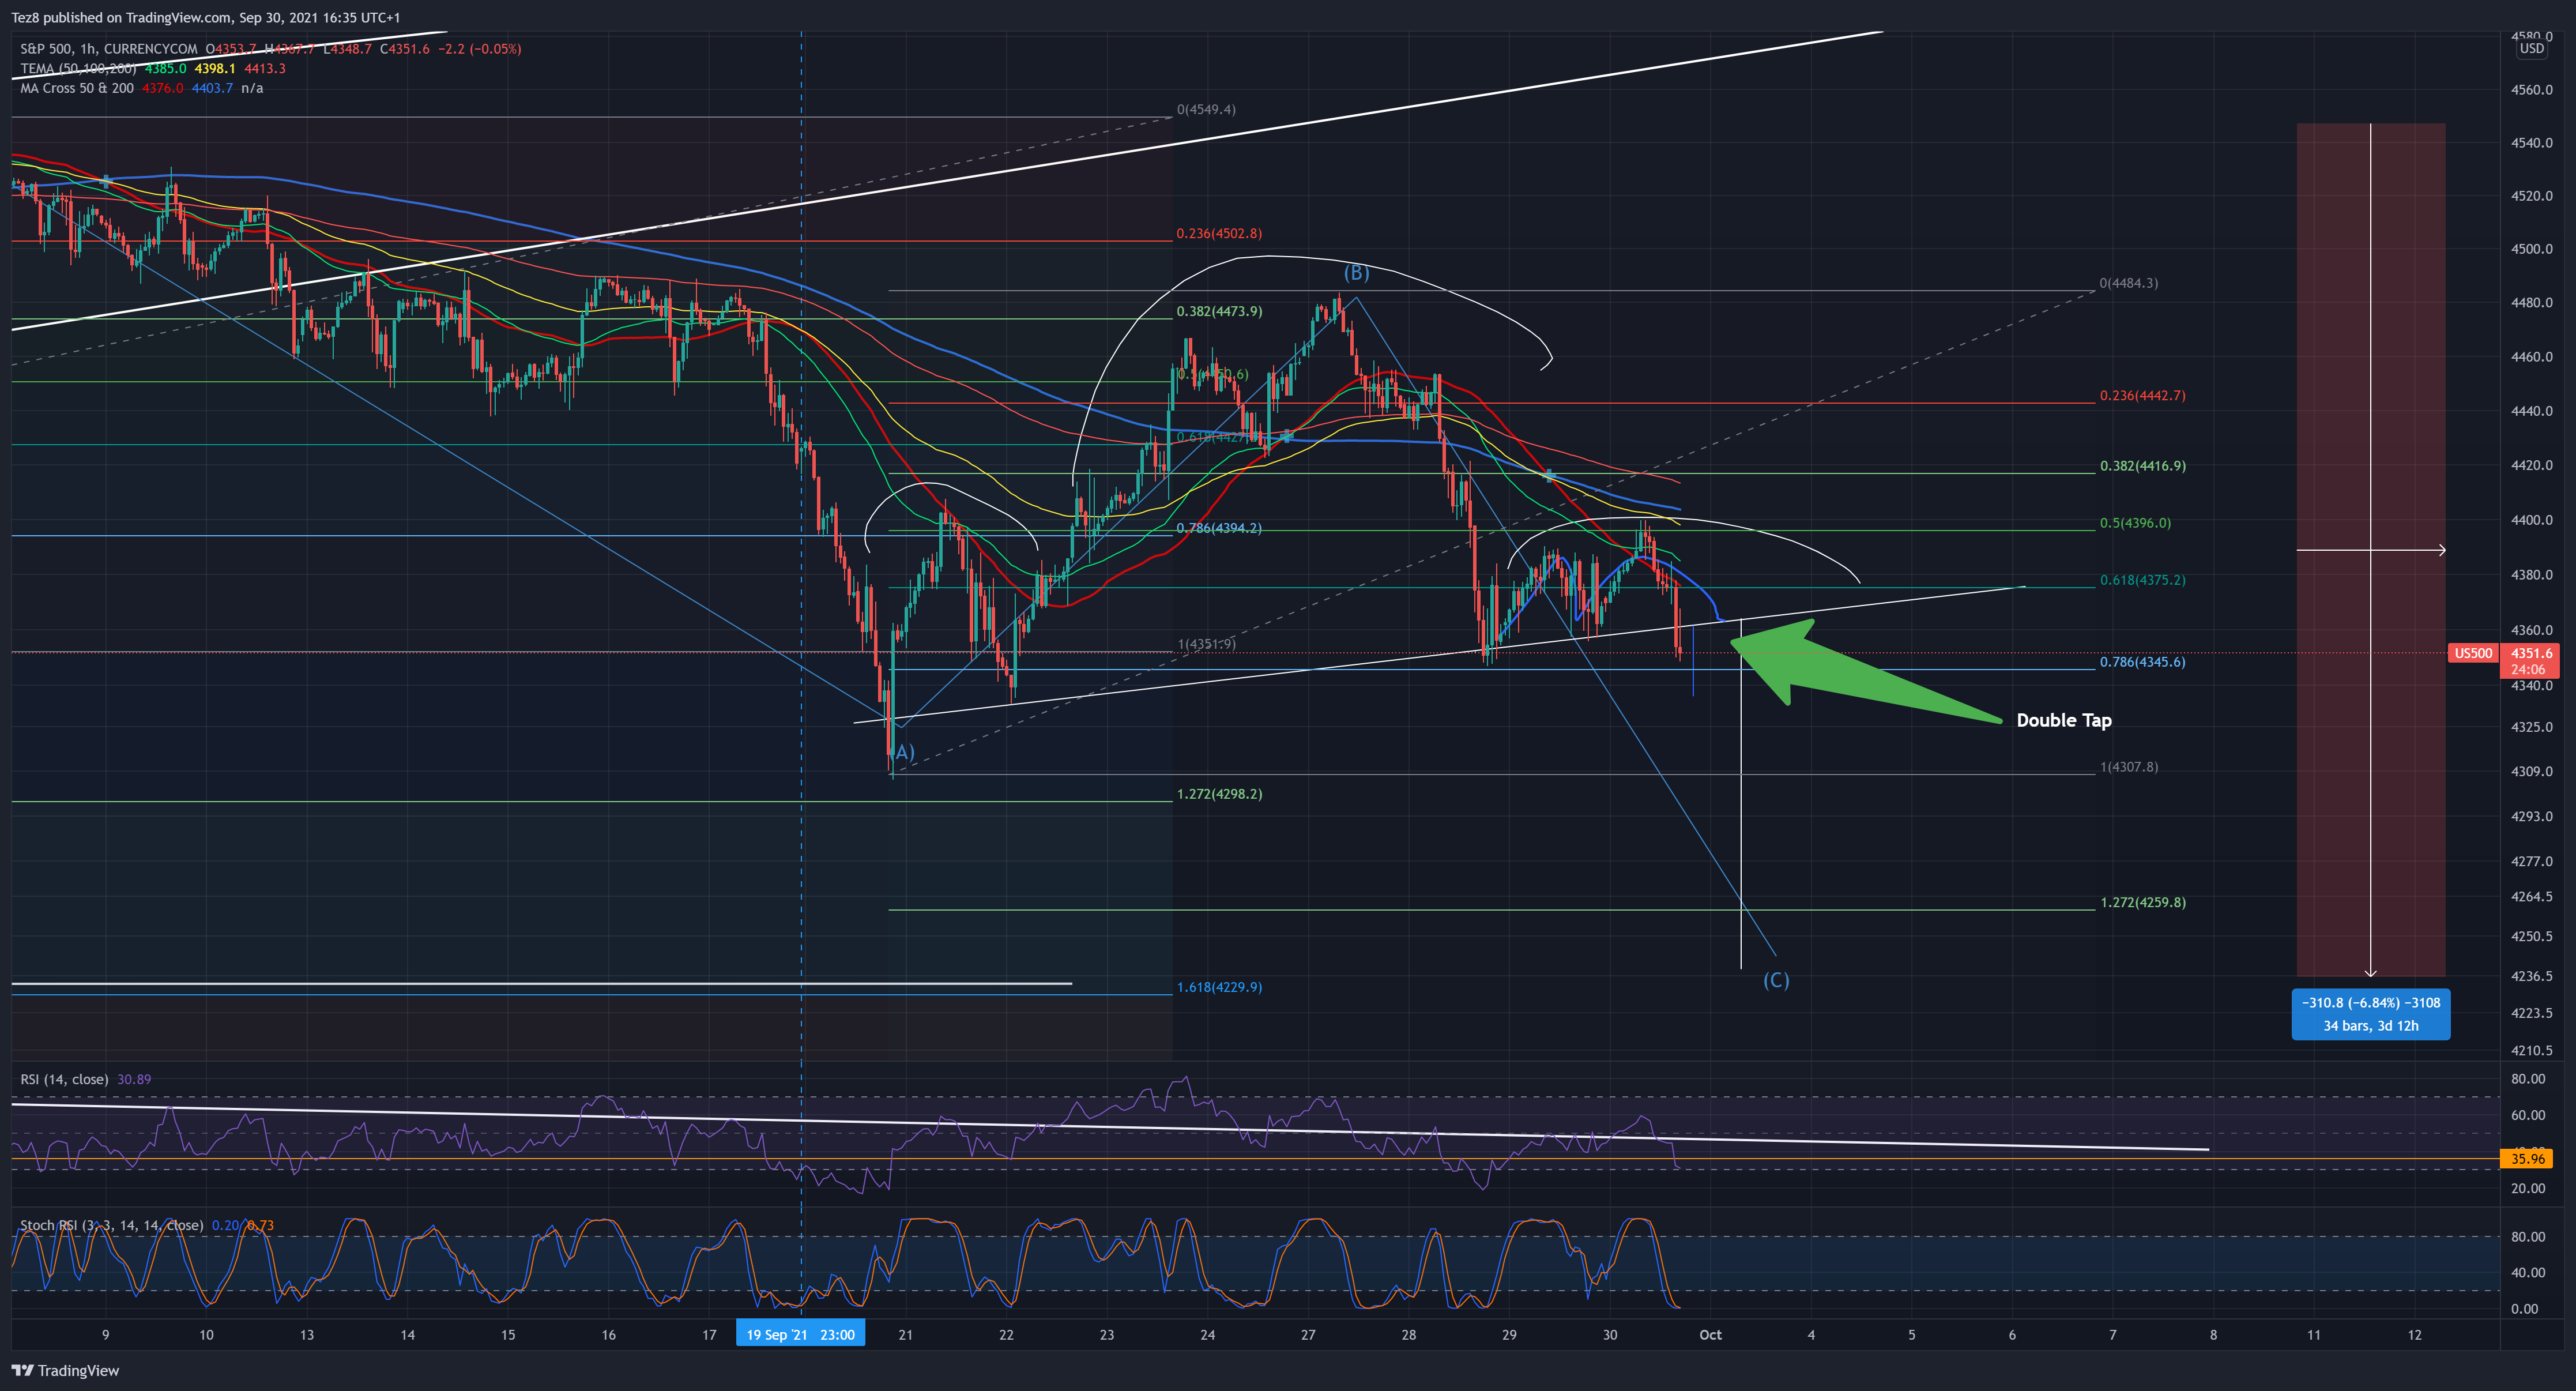Click the 0.236(4502.8) Fibonacci label
Viewport: 2576px width, 1391px height.
pos(1219,233)
